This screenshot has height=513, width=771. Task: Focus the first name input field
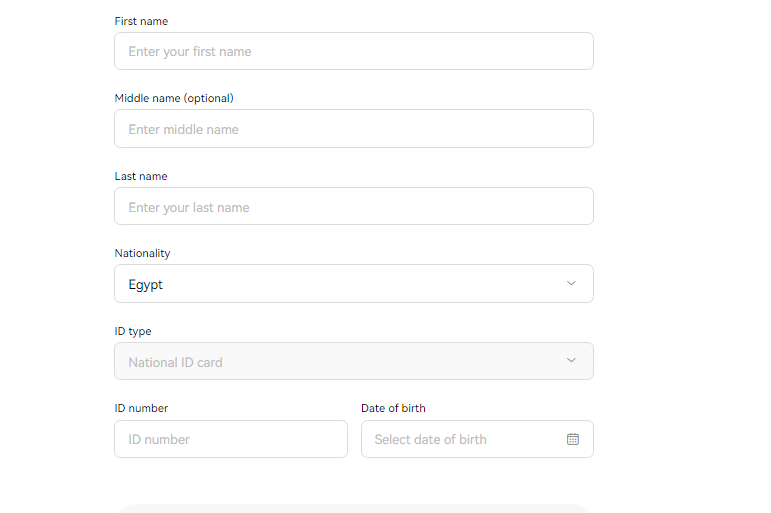(x=354, y=51)
